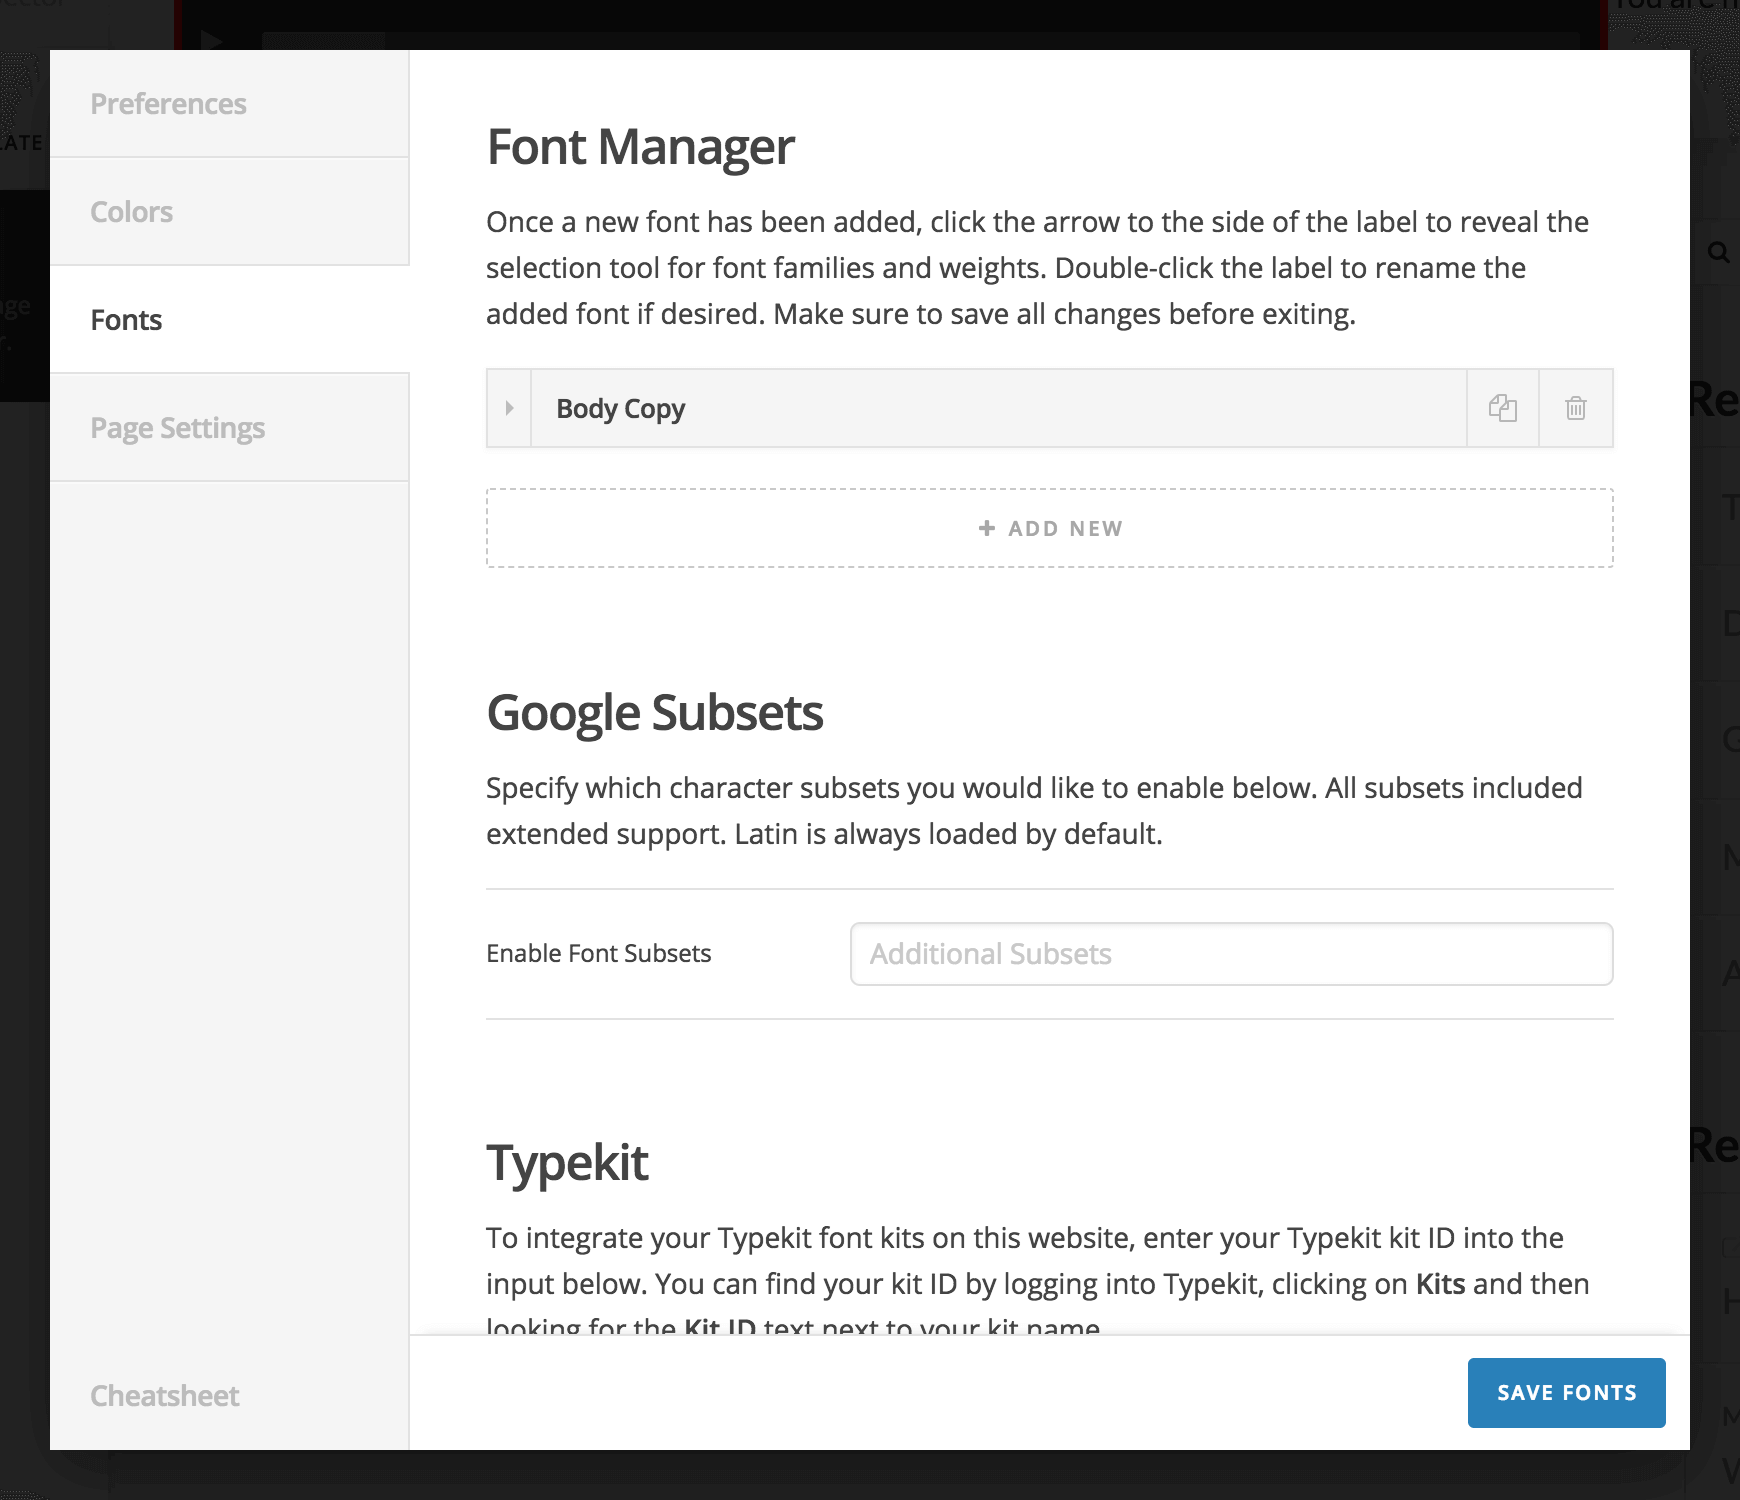This screenshot has height=1500, width=1740.
Task: Save fonts with the blue button
Action: (1566, 1392)
